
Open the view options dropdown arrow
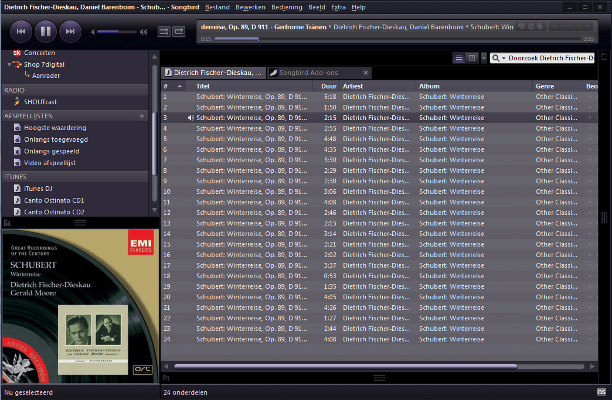point(484,58)
